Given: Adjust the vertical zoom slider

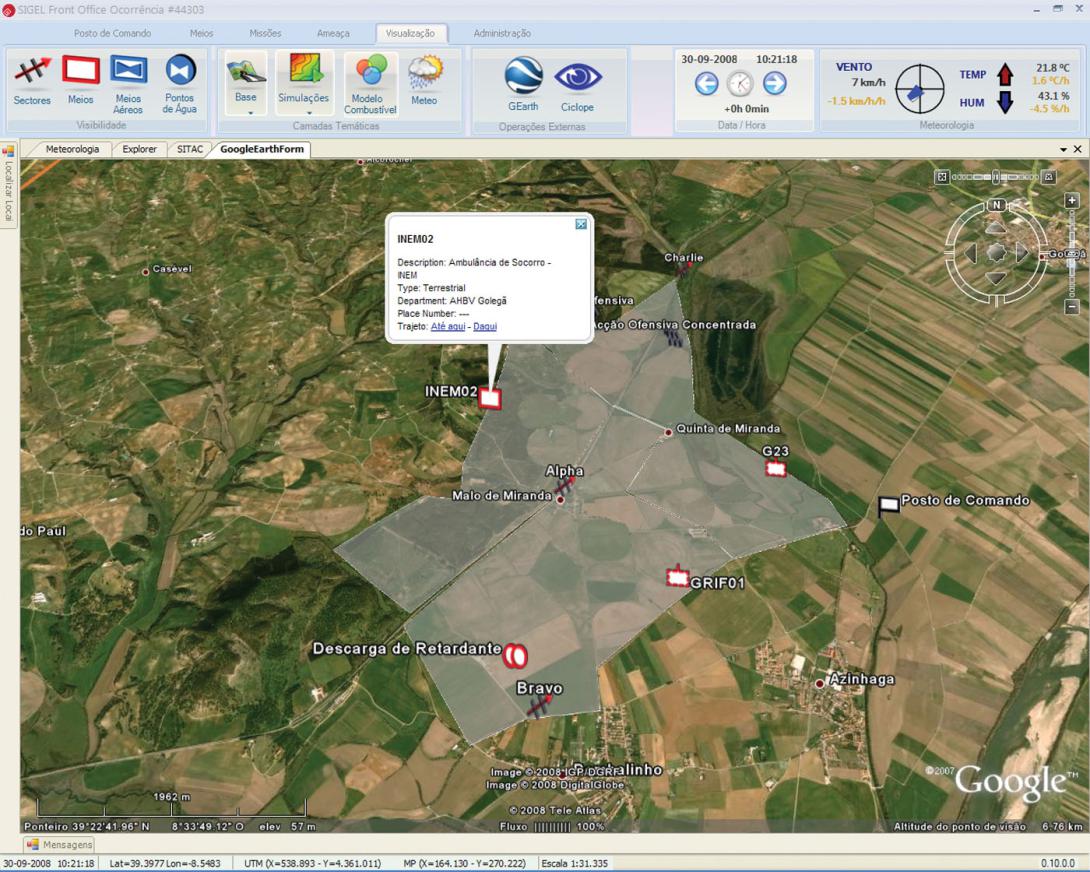Looking at the screenshot, I should pos(1072,254).
